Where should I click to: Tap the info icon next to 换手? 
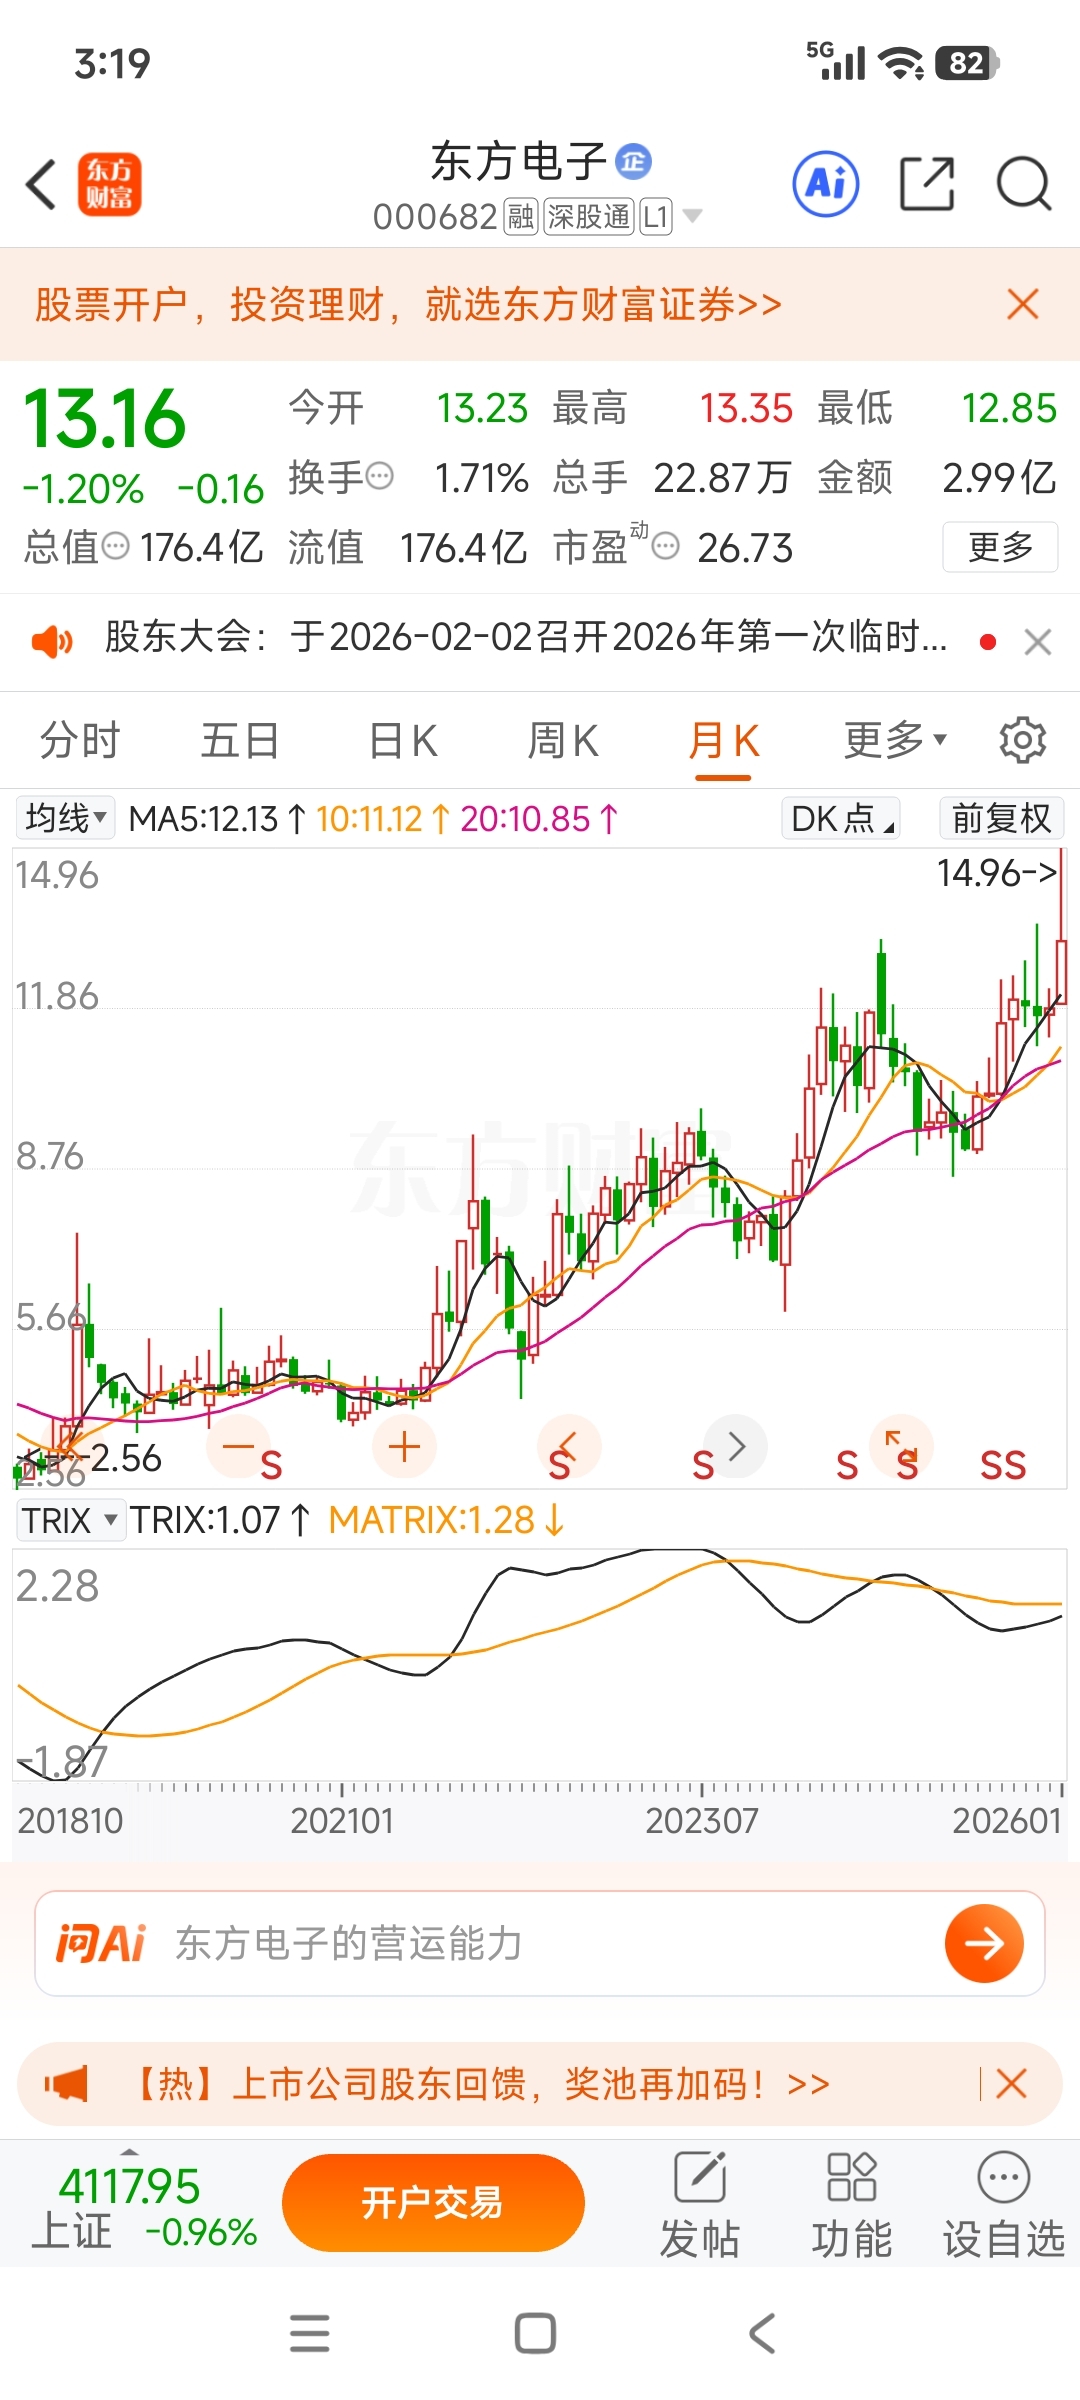pos(380,477)
